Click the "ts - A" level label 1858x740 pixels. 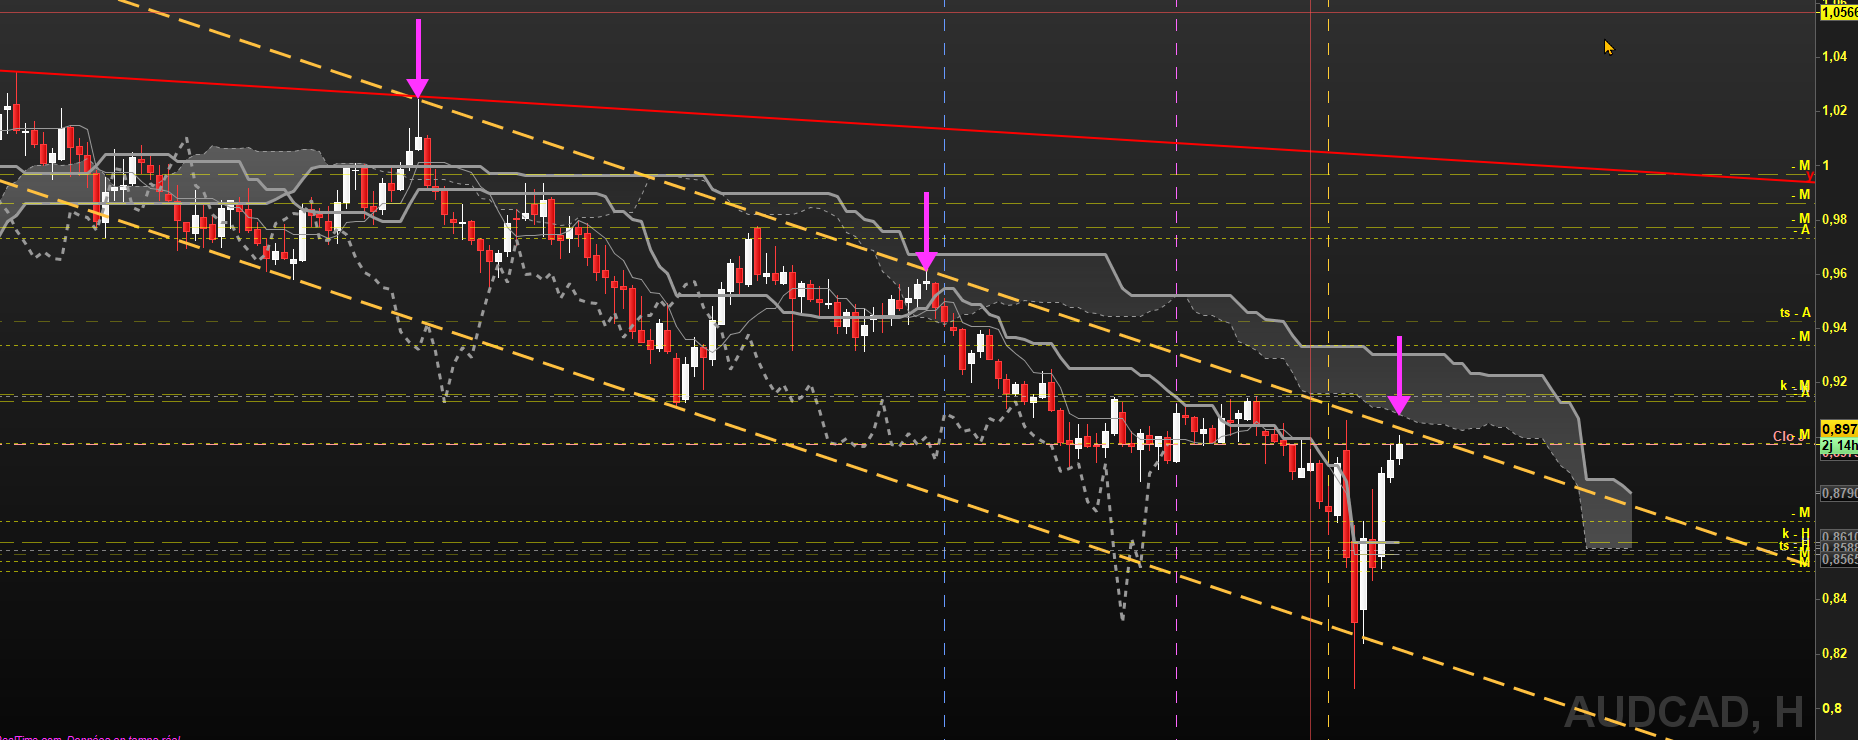(x=1795, y=313)
